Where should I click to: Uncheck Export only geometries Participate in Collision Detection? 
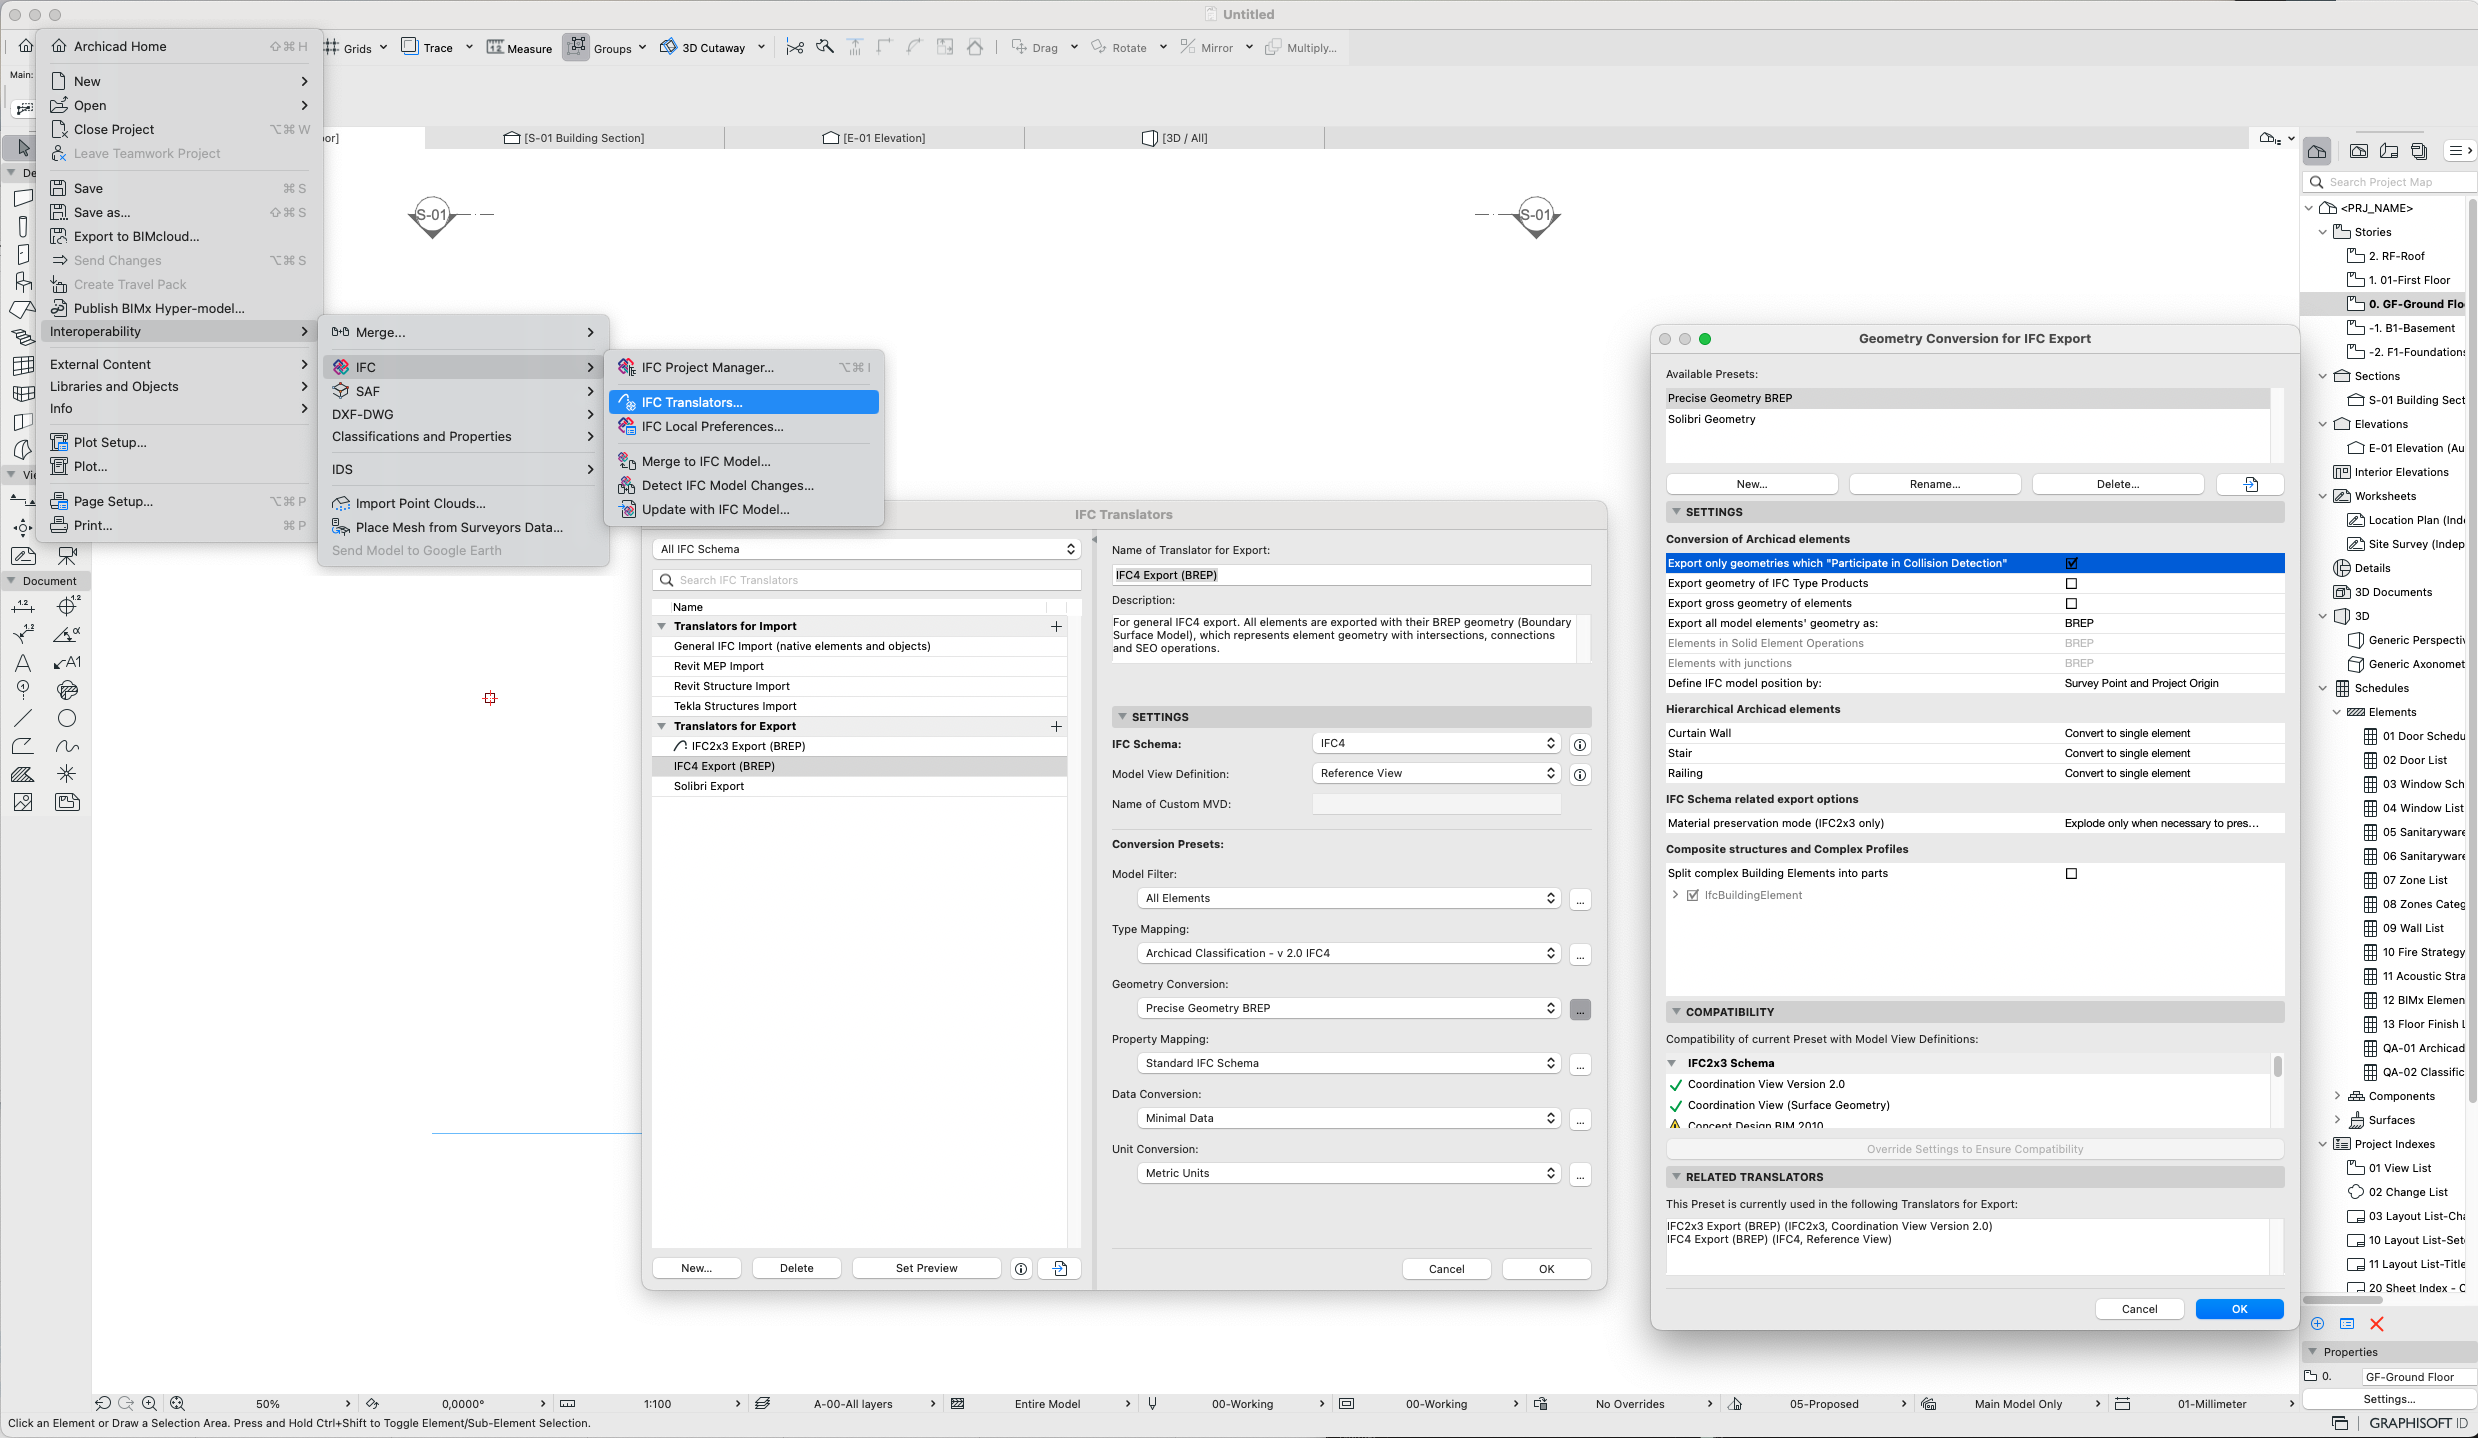coord(2071,563)
